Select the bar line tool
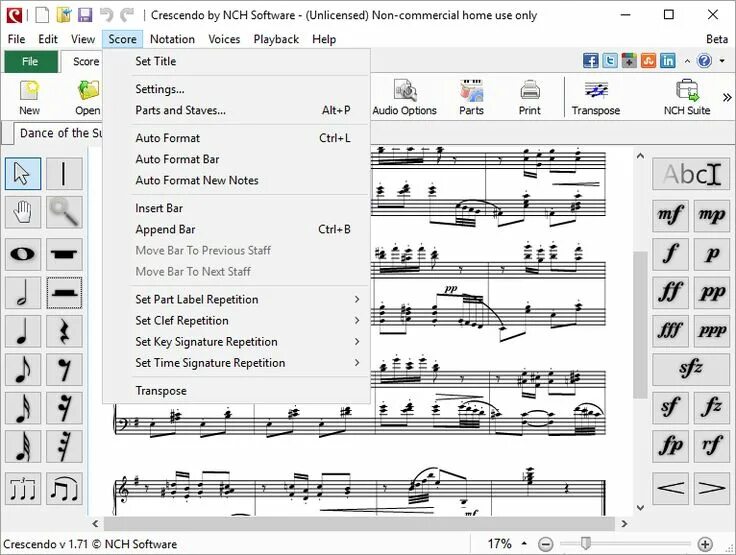The image size is (736, 555). (64, 173)
